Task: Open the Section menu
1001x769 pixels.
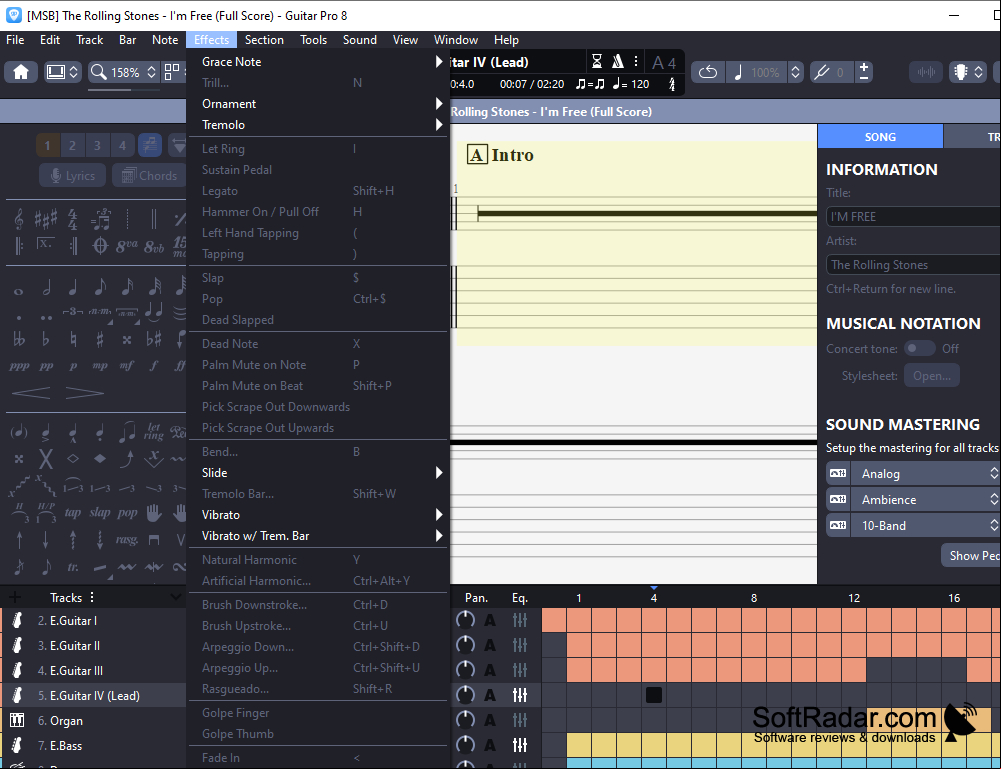Action: click(x=264, y=40)
